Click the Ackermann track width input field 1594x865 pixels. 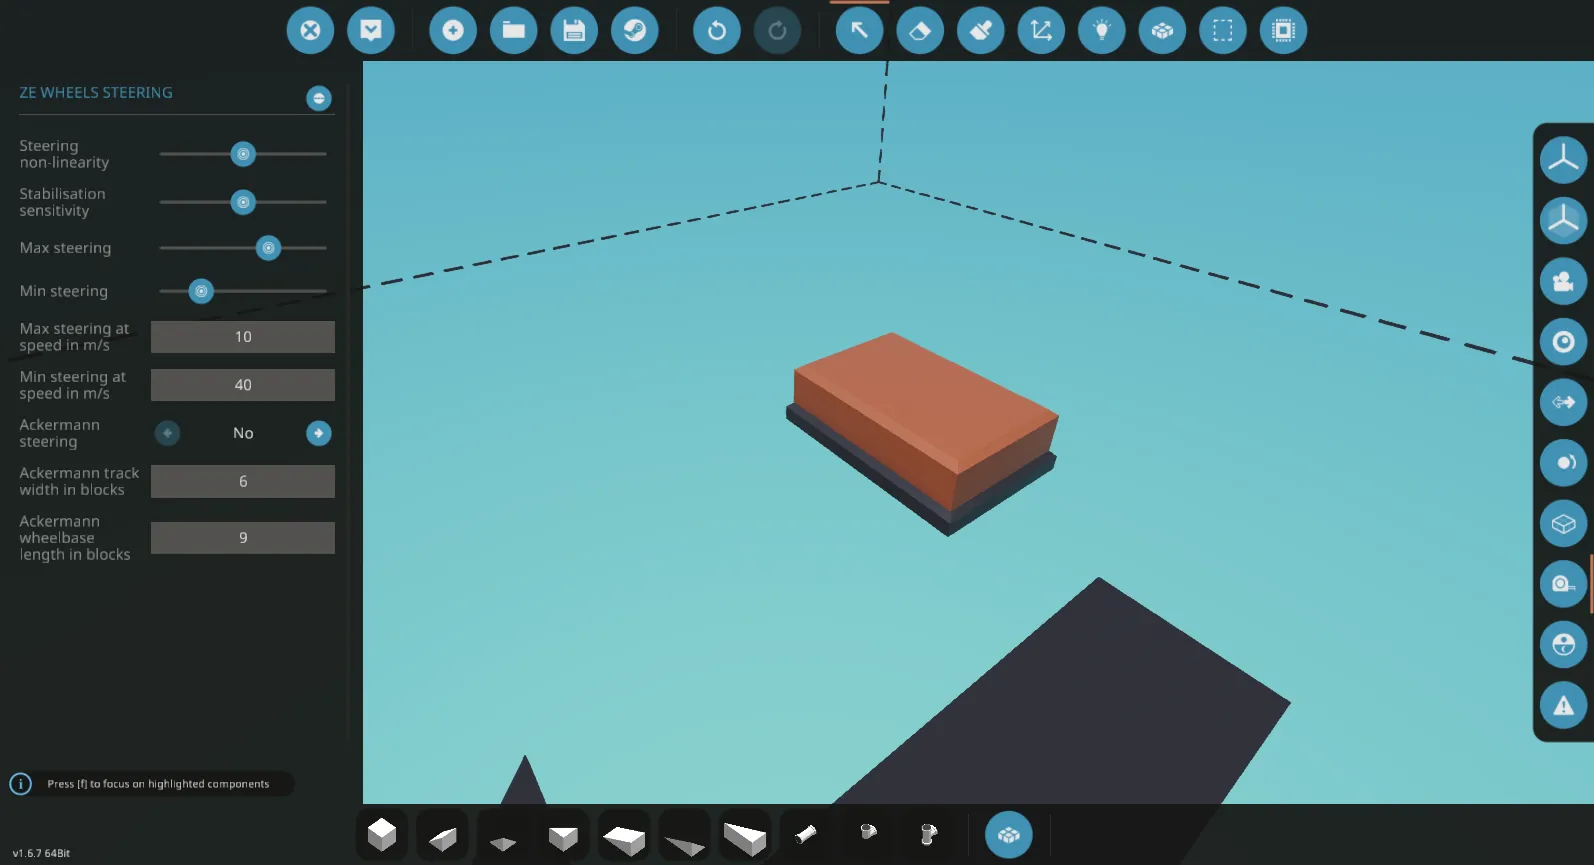coord(242,481)
